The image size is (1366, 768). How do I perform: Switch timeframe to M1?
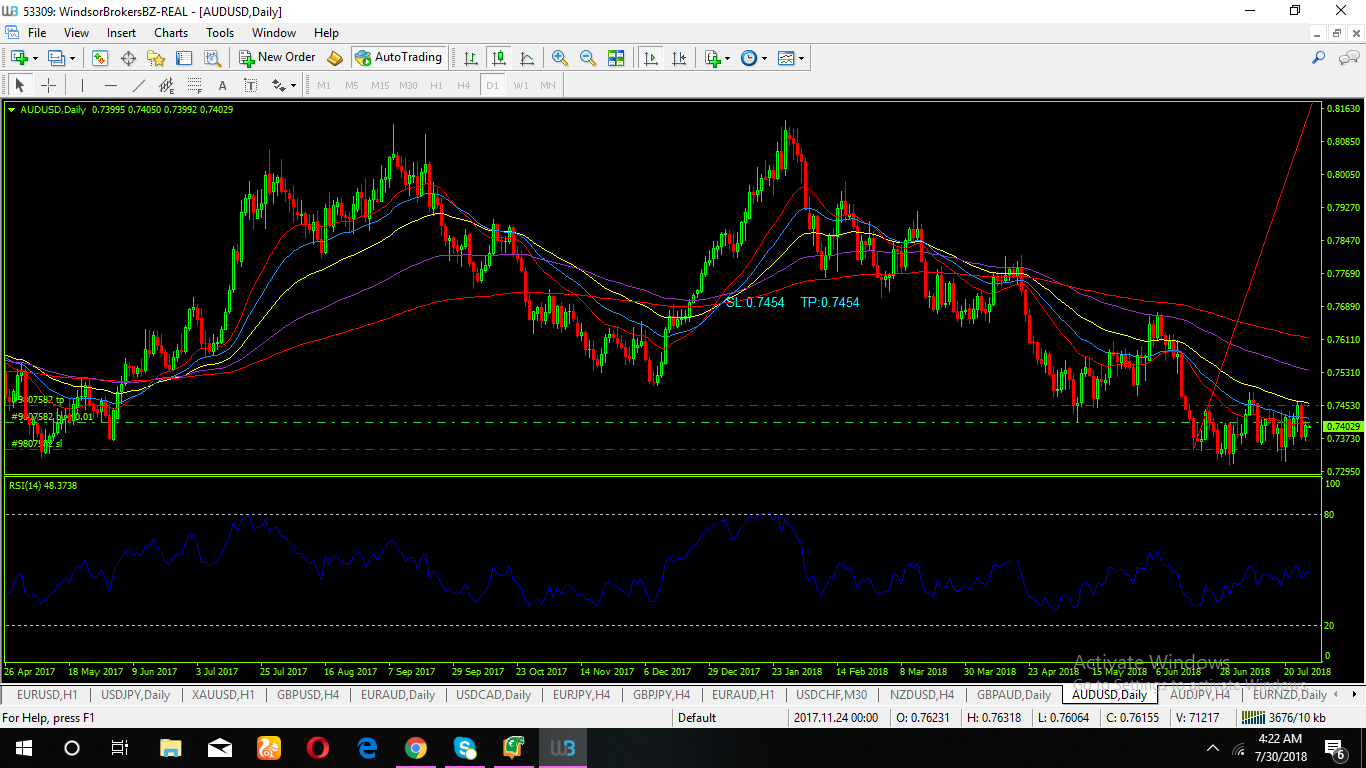(324, 85)
